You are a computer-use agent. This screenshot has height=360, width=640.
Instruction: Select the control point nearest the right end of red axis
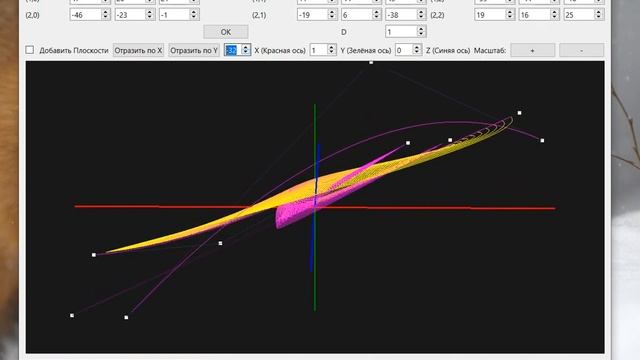pyautogui.click(x=542, y=140)
